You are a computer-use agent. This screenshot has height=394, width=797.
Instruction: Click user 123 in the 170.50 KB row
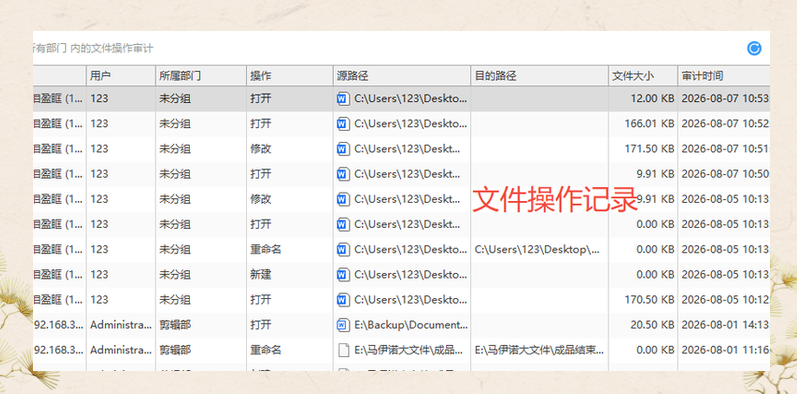(x=99, y=300)
